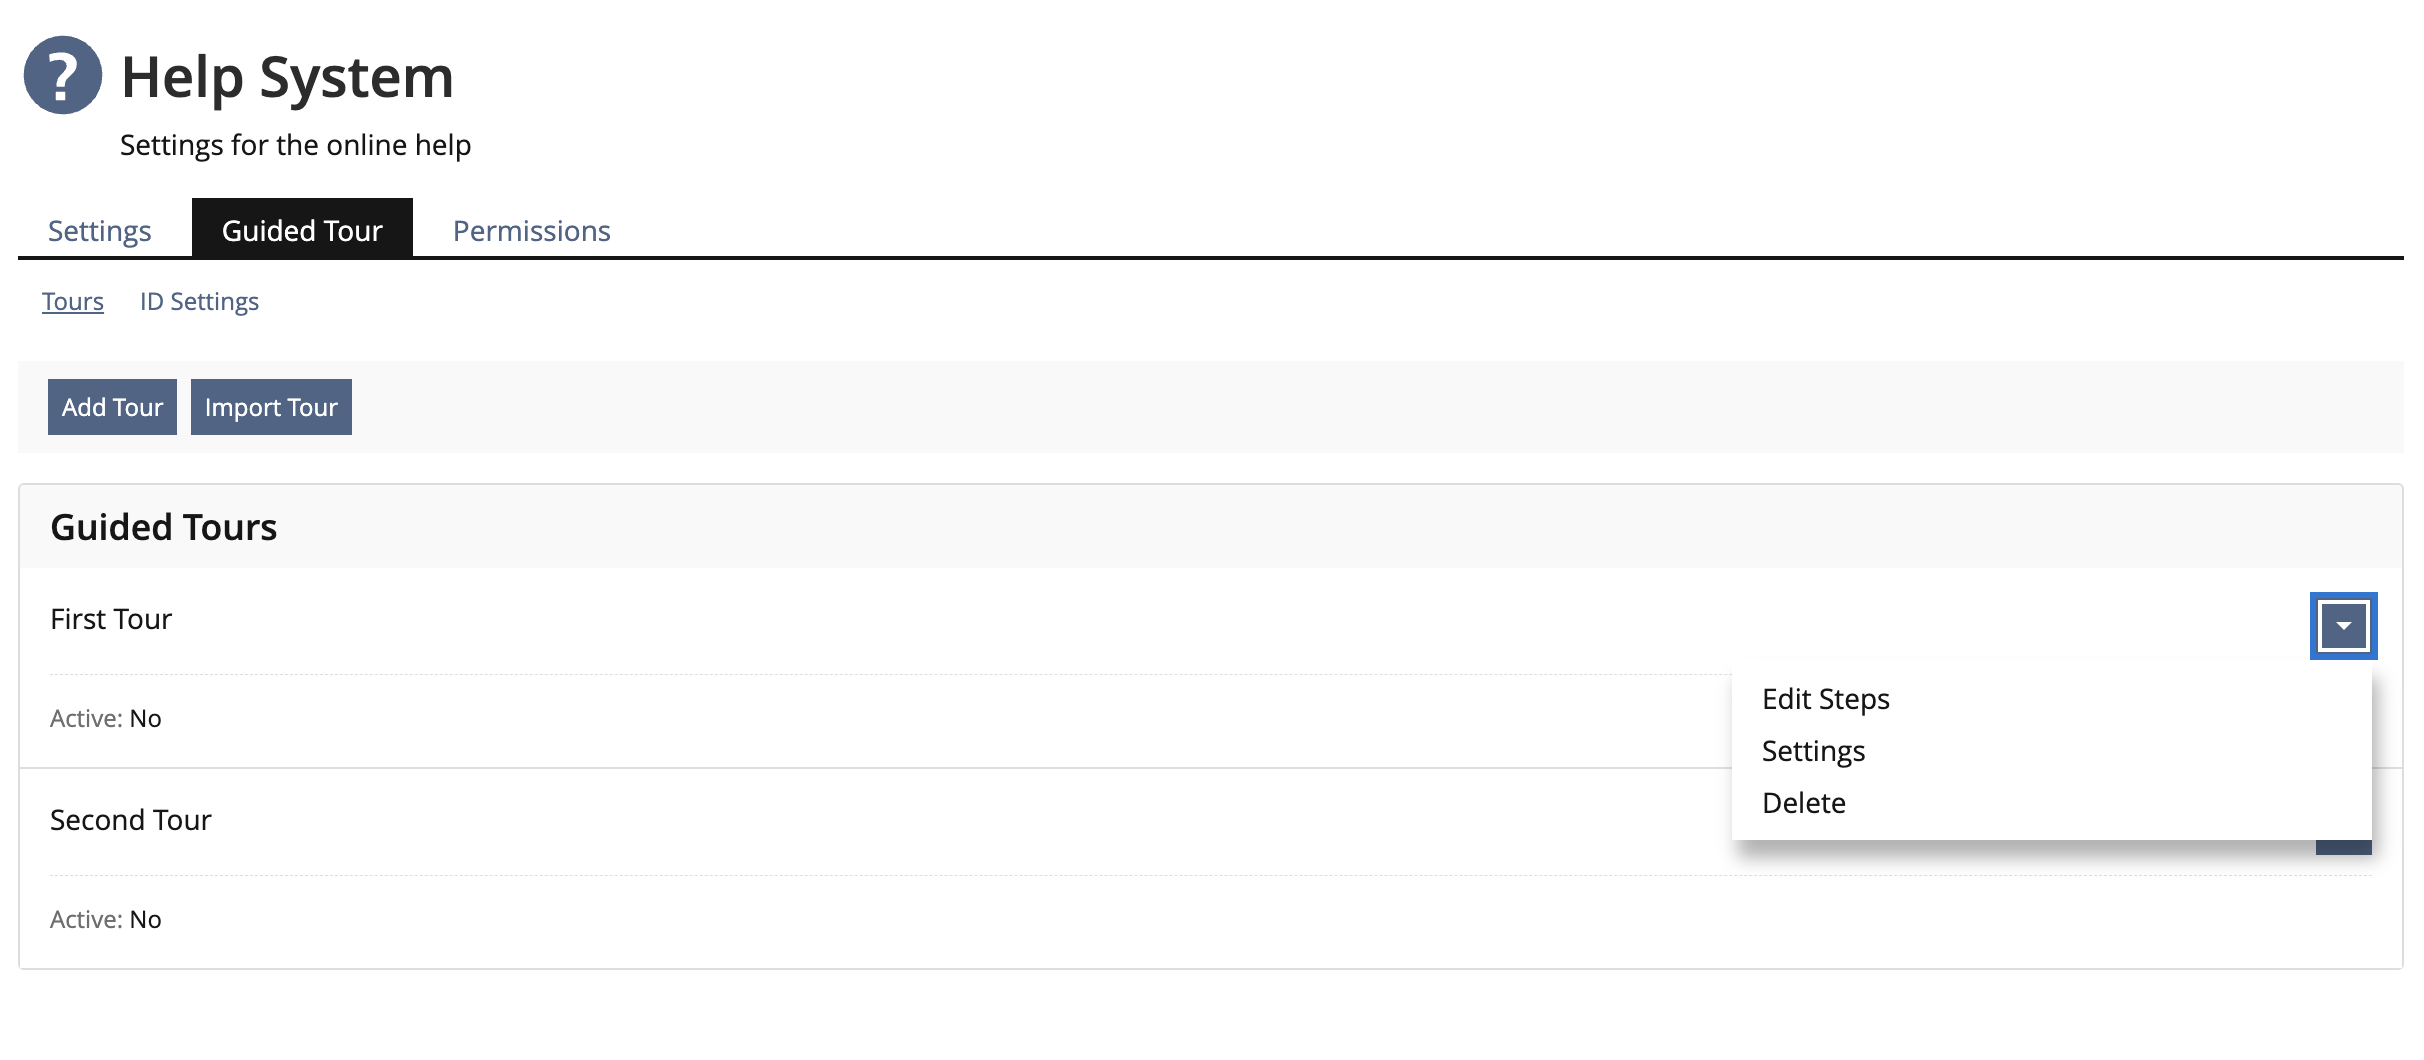Switch to the Settings tab

point(100,231)
